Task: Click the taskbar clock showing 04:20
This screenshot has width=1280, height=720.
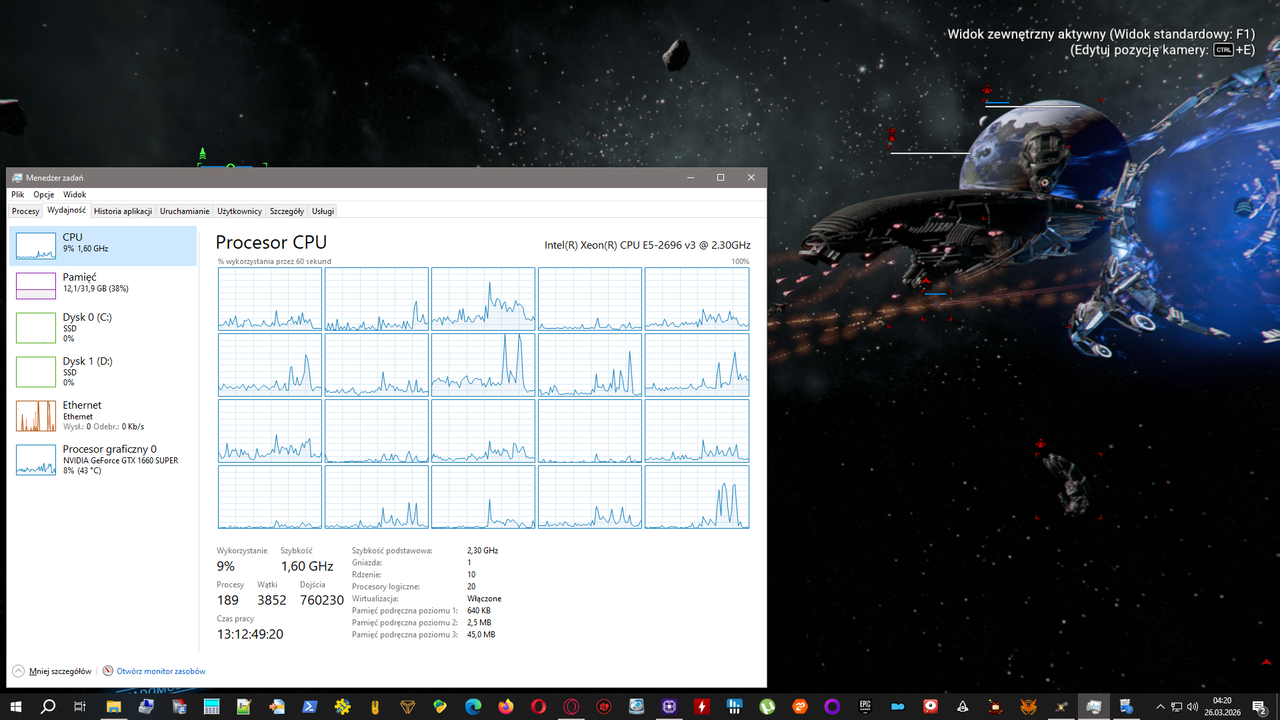Action: [x=1221, y=706]
